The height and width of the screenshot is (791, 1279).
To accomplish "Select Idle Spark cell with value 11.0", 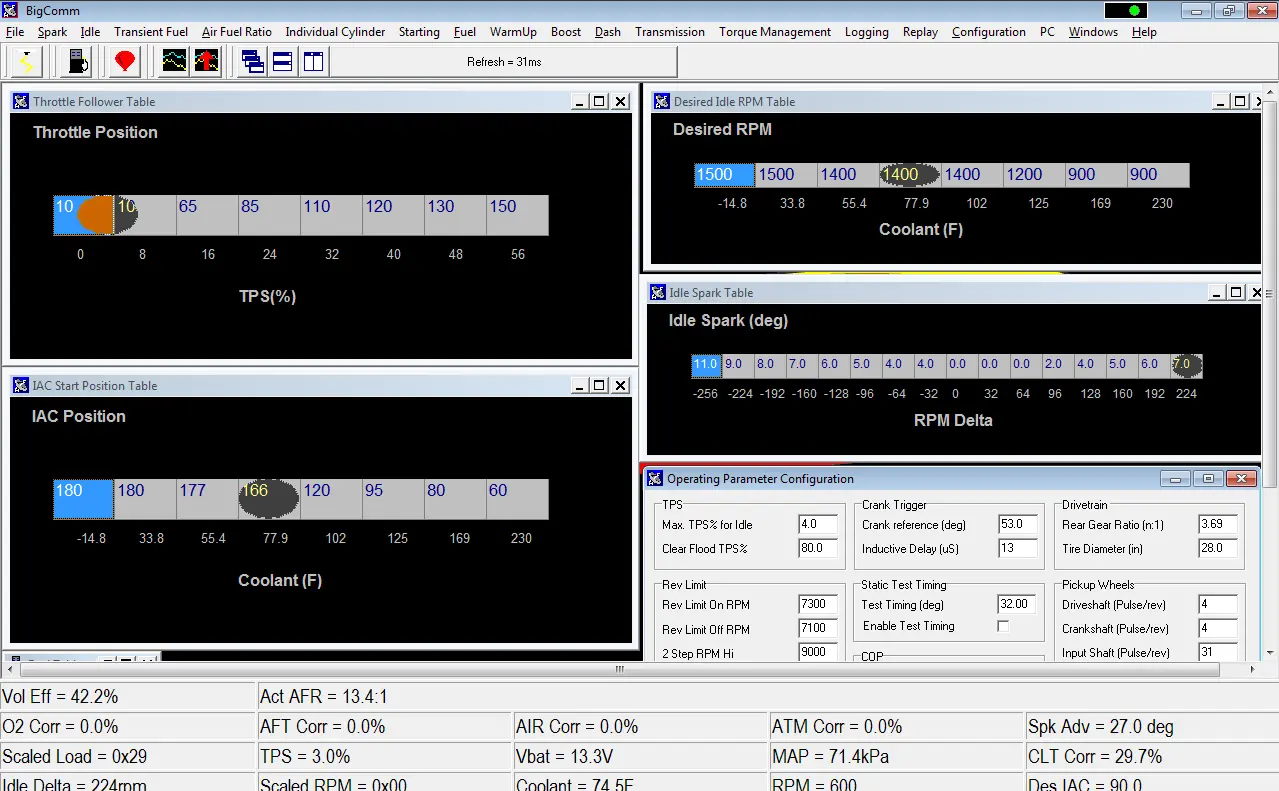I will click(706, 366).
